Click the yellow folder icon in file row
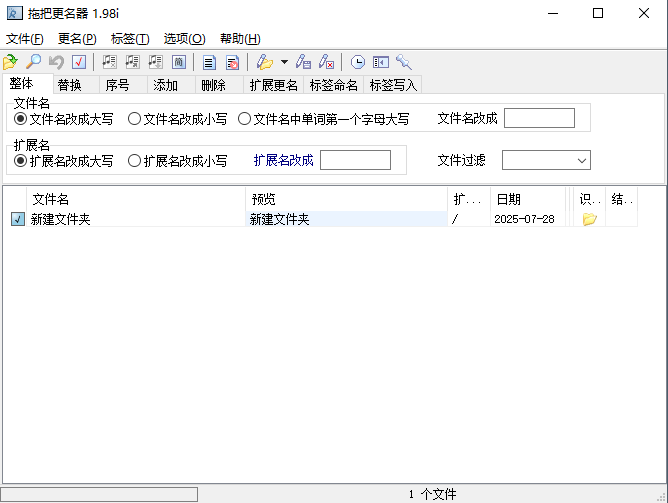This screenshot has height=503, width=668. 590,219
